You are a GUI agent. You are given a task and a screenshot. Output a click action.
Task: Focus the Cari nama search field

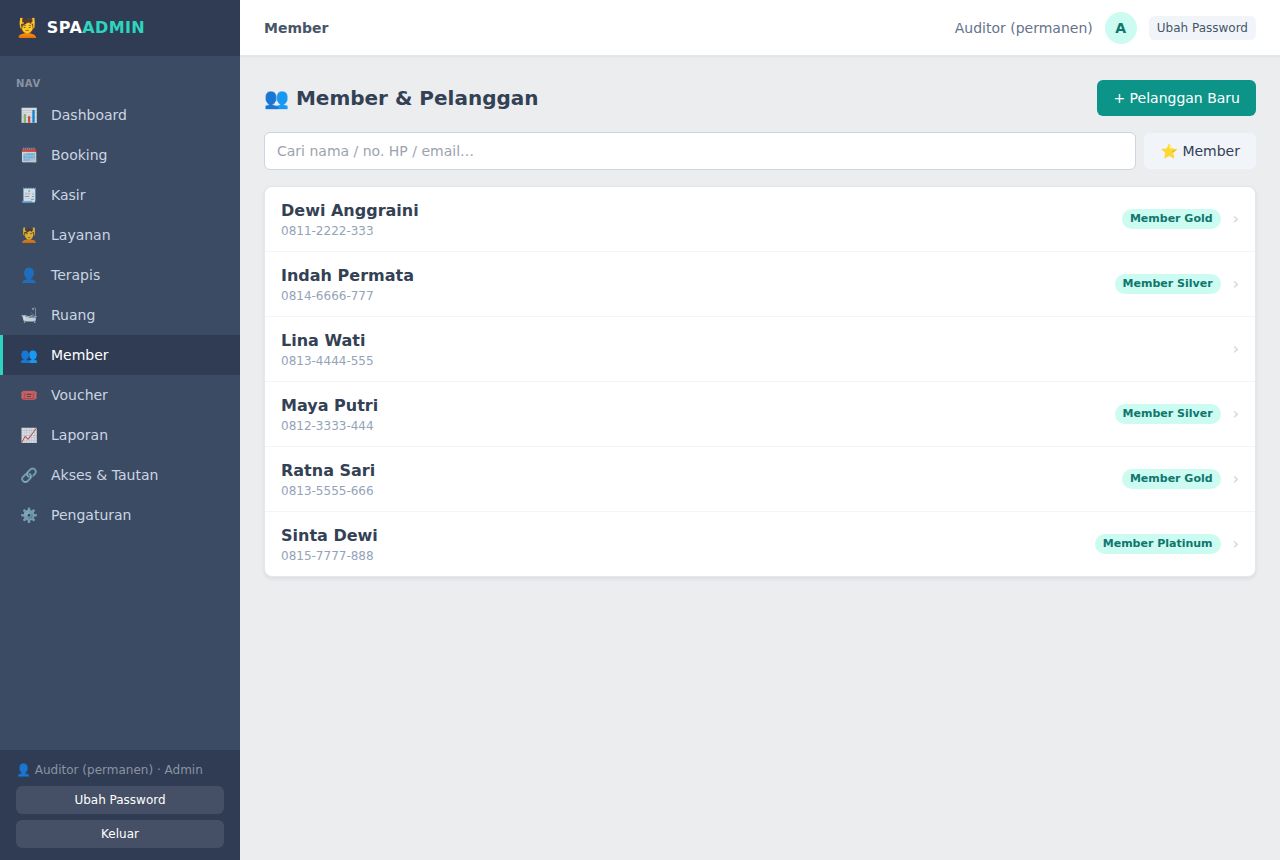coord(700,151)
